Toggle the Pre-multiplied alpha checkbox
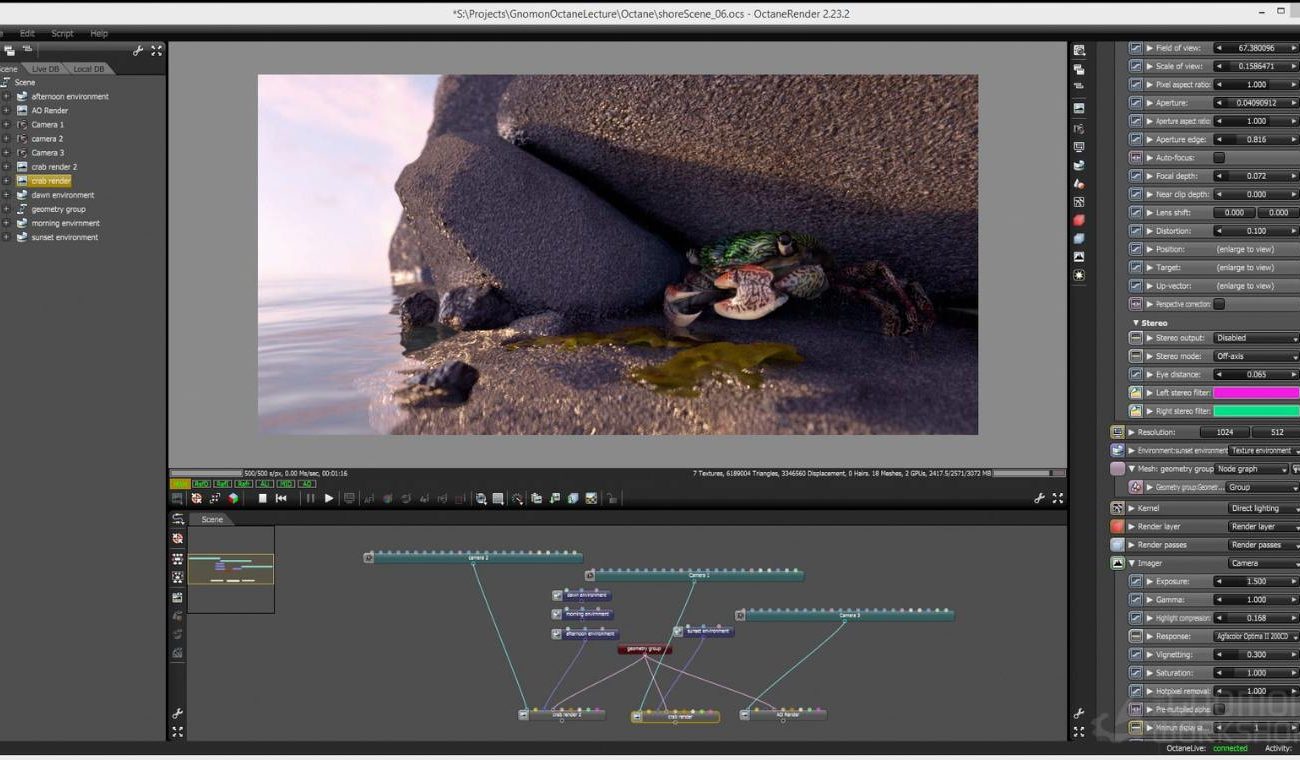1300x760 pixels. point(1218,709)
